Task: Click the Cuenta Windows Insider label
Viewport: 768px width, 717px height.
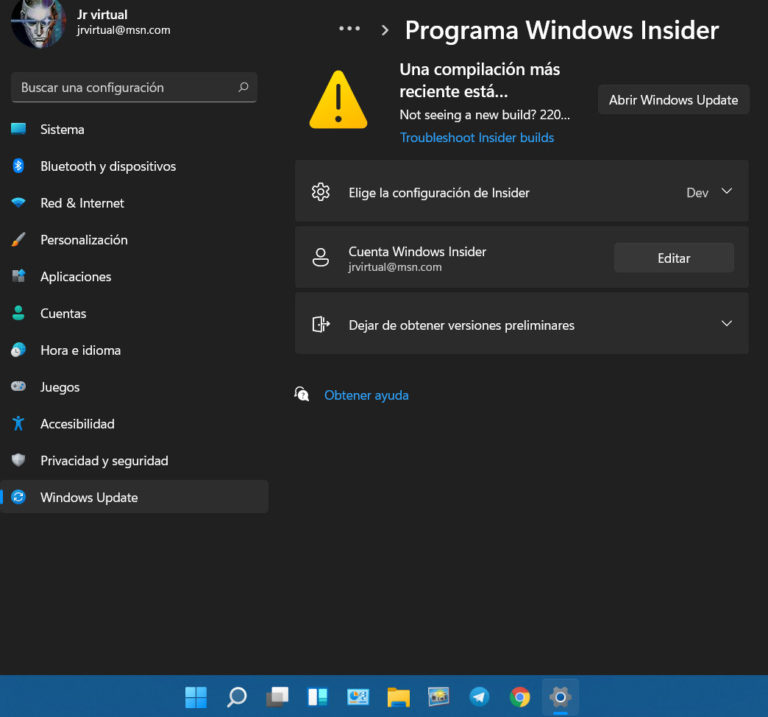Action: click(x=417, y=252)
